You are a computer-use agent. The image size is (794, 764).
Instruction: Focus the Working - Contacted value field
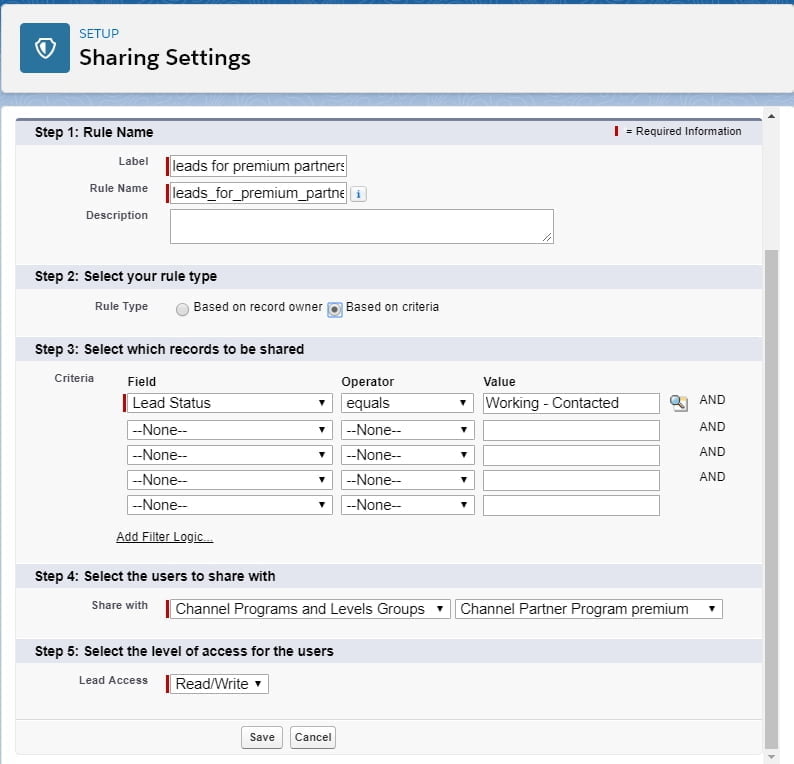(x=571, y=403)
